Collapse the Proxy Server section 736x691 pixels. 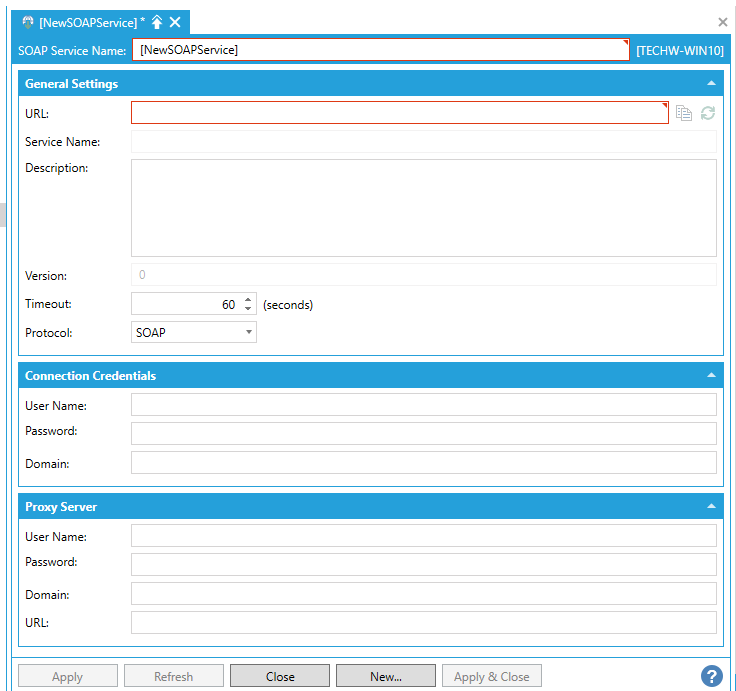click(x=711, y=507)
